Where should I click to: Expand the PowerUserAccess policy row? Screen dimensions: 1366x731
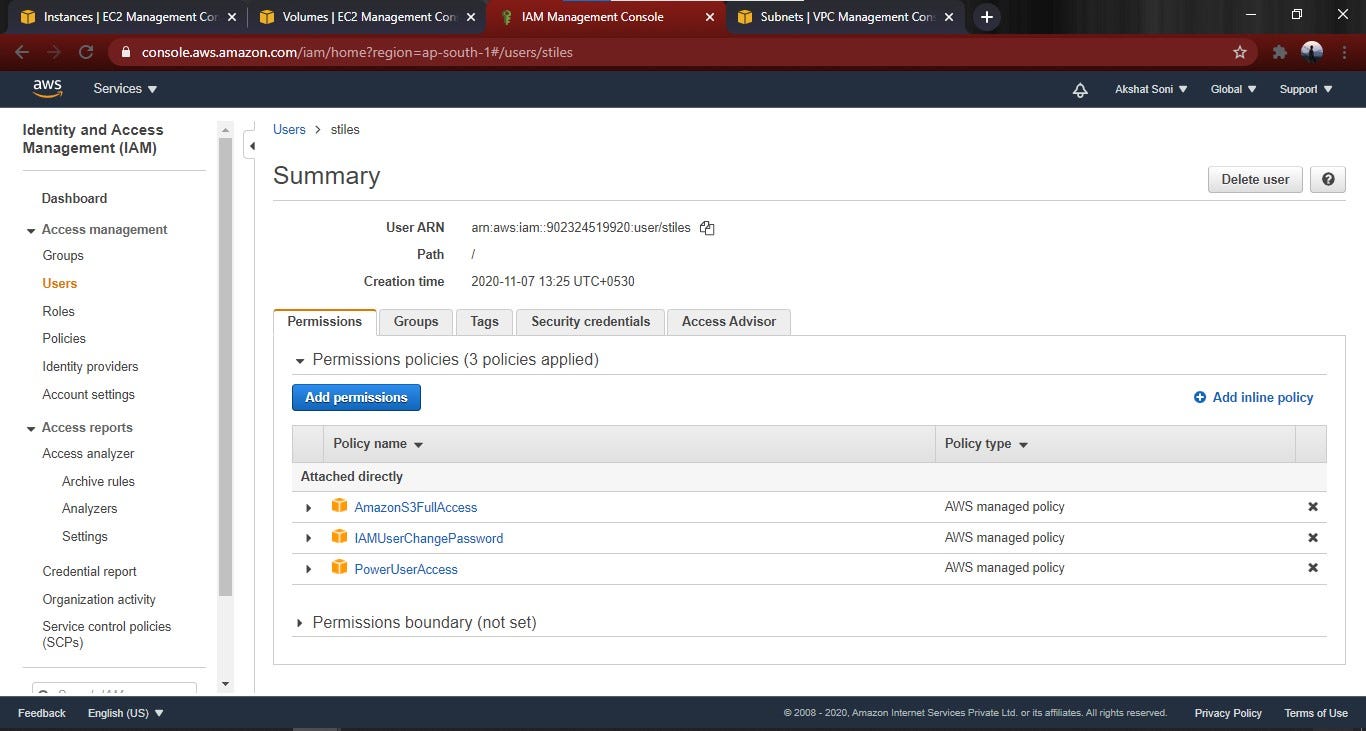[x=308, y=569]
